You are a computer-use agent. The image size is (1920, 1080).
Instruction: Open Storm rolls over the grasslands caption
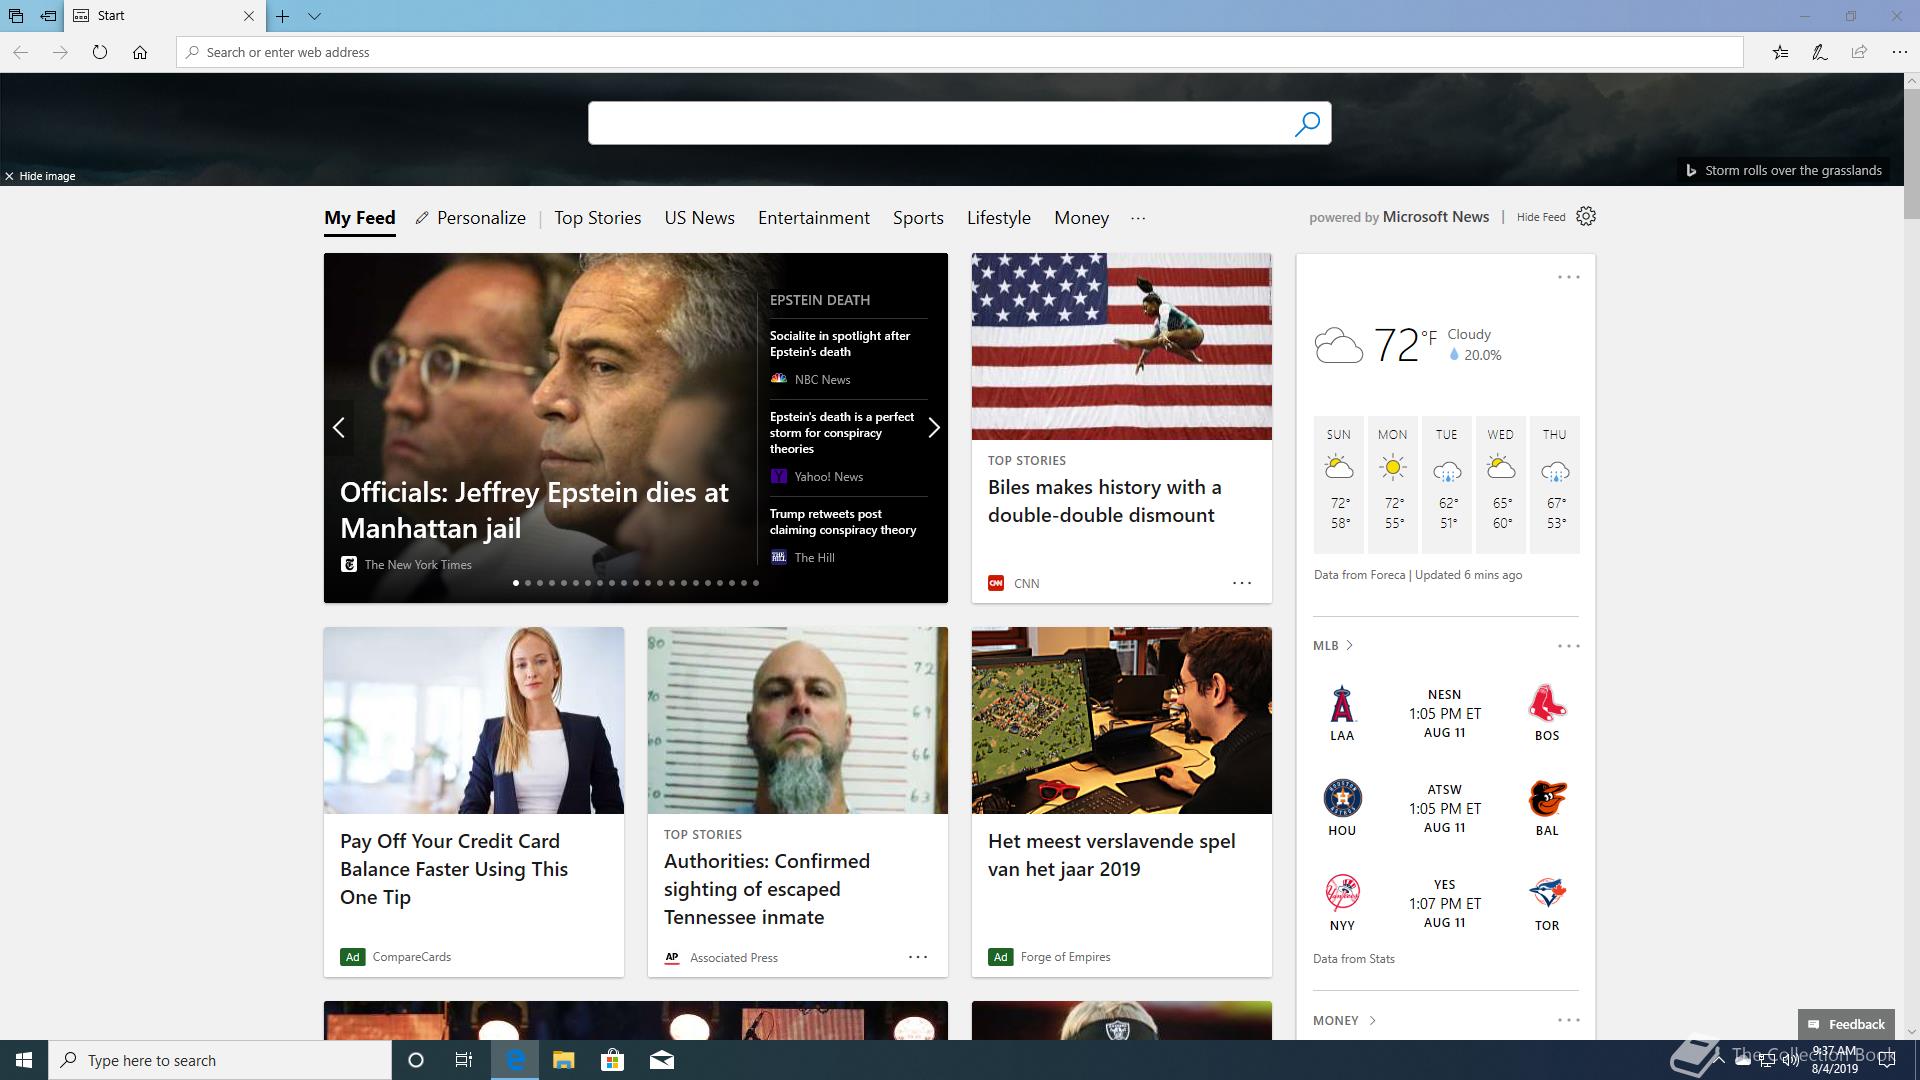pyautogui.click(x=1784, y=170)
